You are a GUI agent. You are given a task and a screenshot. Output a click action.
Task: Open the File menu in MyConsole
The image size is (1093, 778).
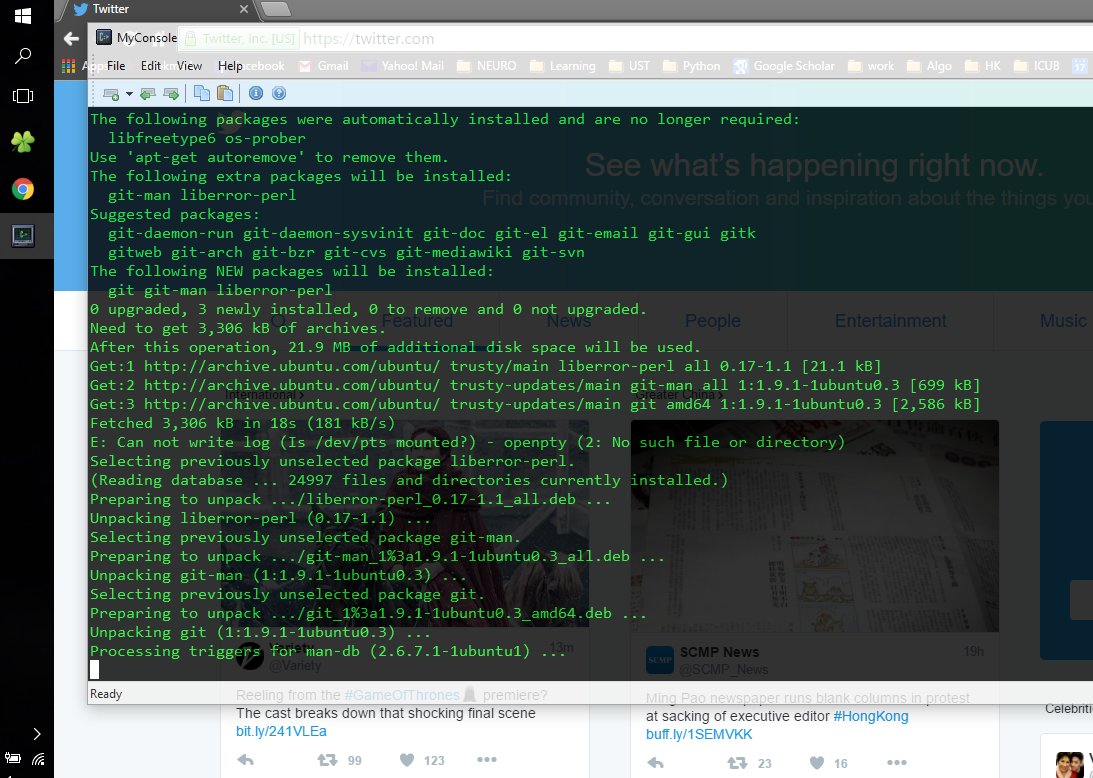point(116,66)
